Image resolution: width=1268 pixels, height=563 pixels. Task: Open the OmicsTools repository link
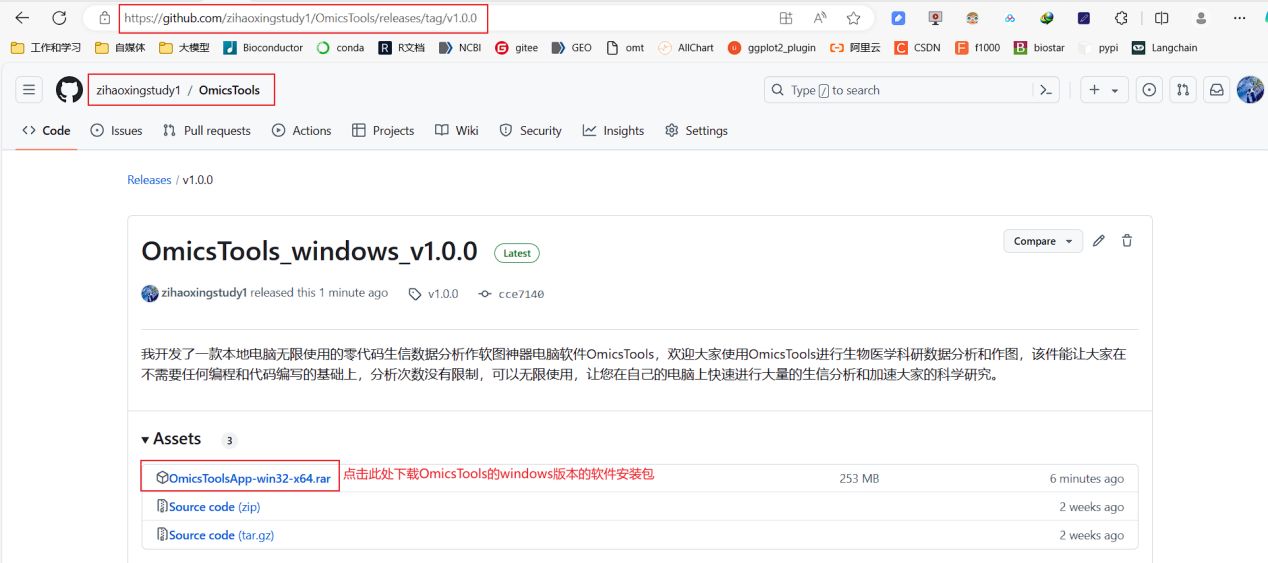coord(229,90)
